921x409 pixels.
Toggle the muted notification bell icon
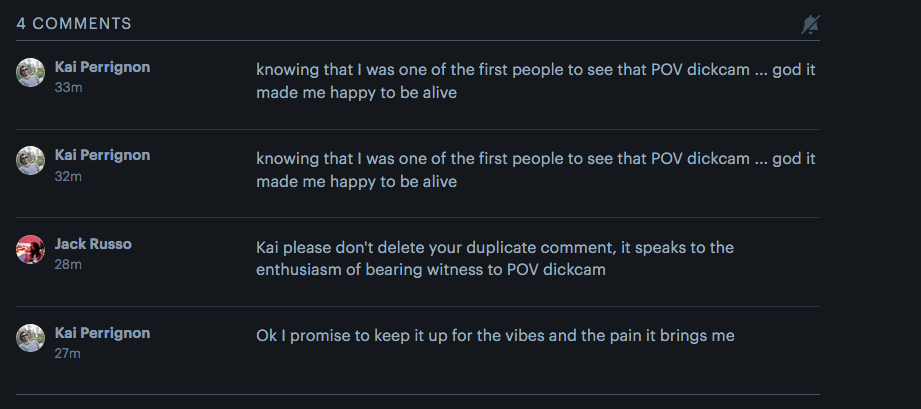[x=810, y=25]
